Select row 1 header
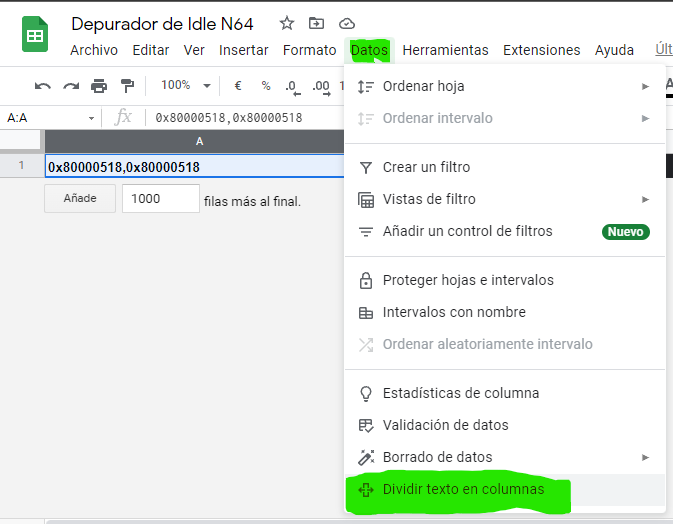 point(21,166)
